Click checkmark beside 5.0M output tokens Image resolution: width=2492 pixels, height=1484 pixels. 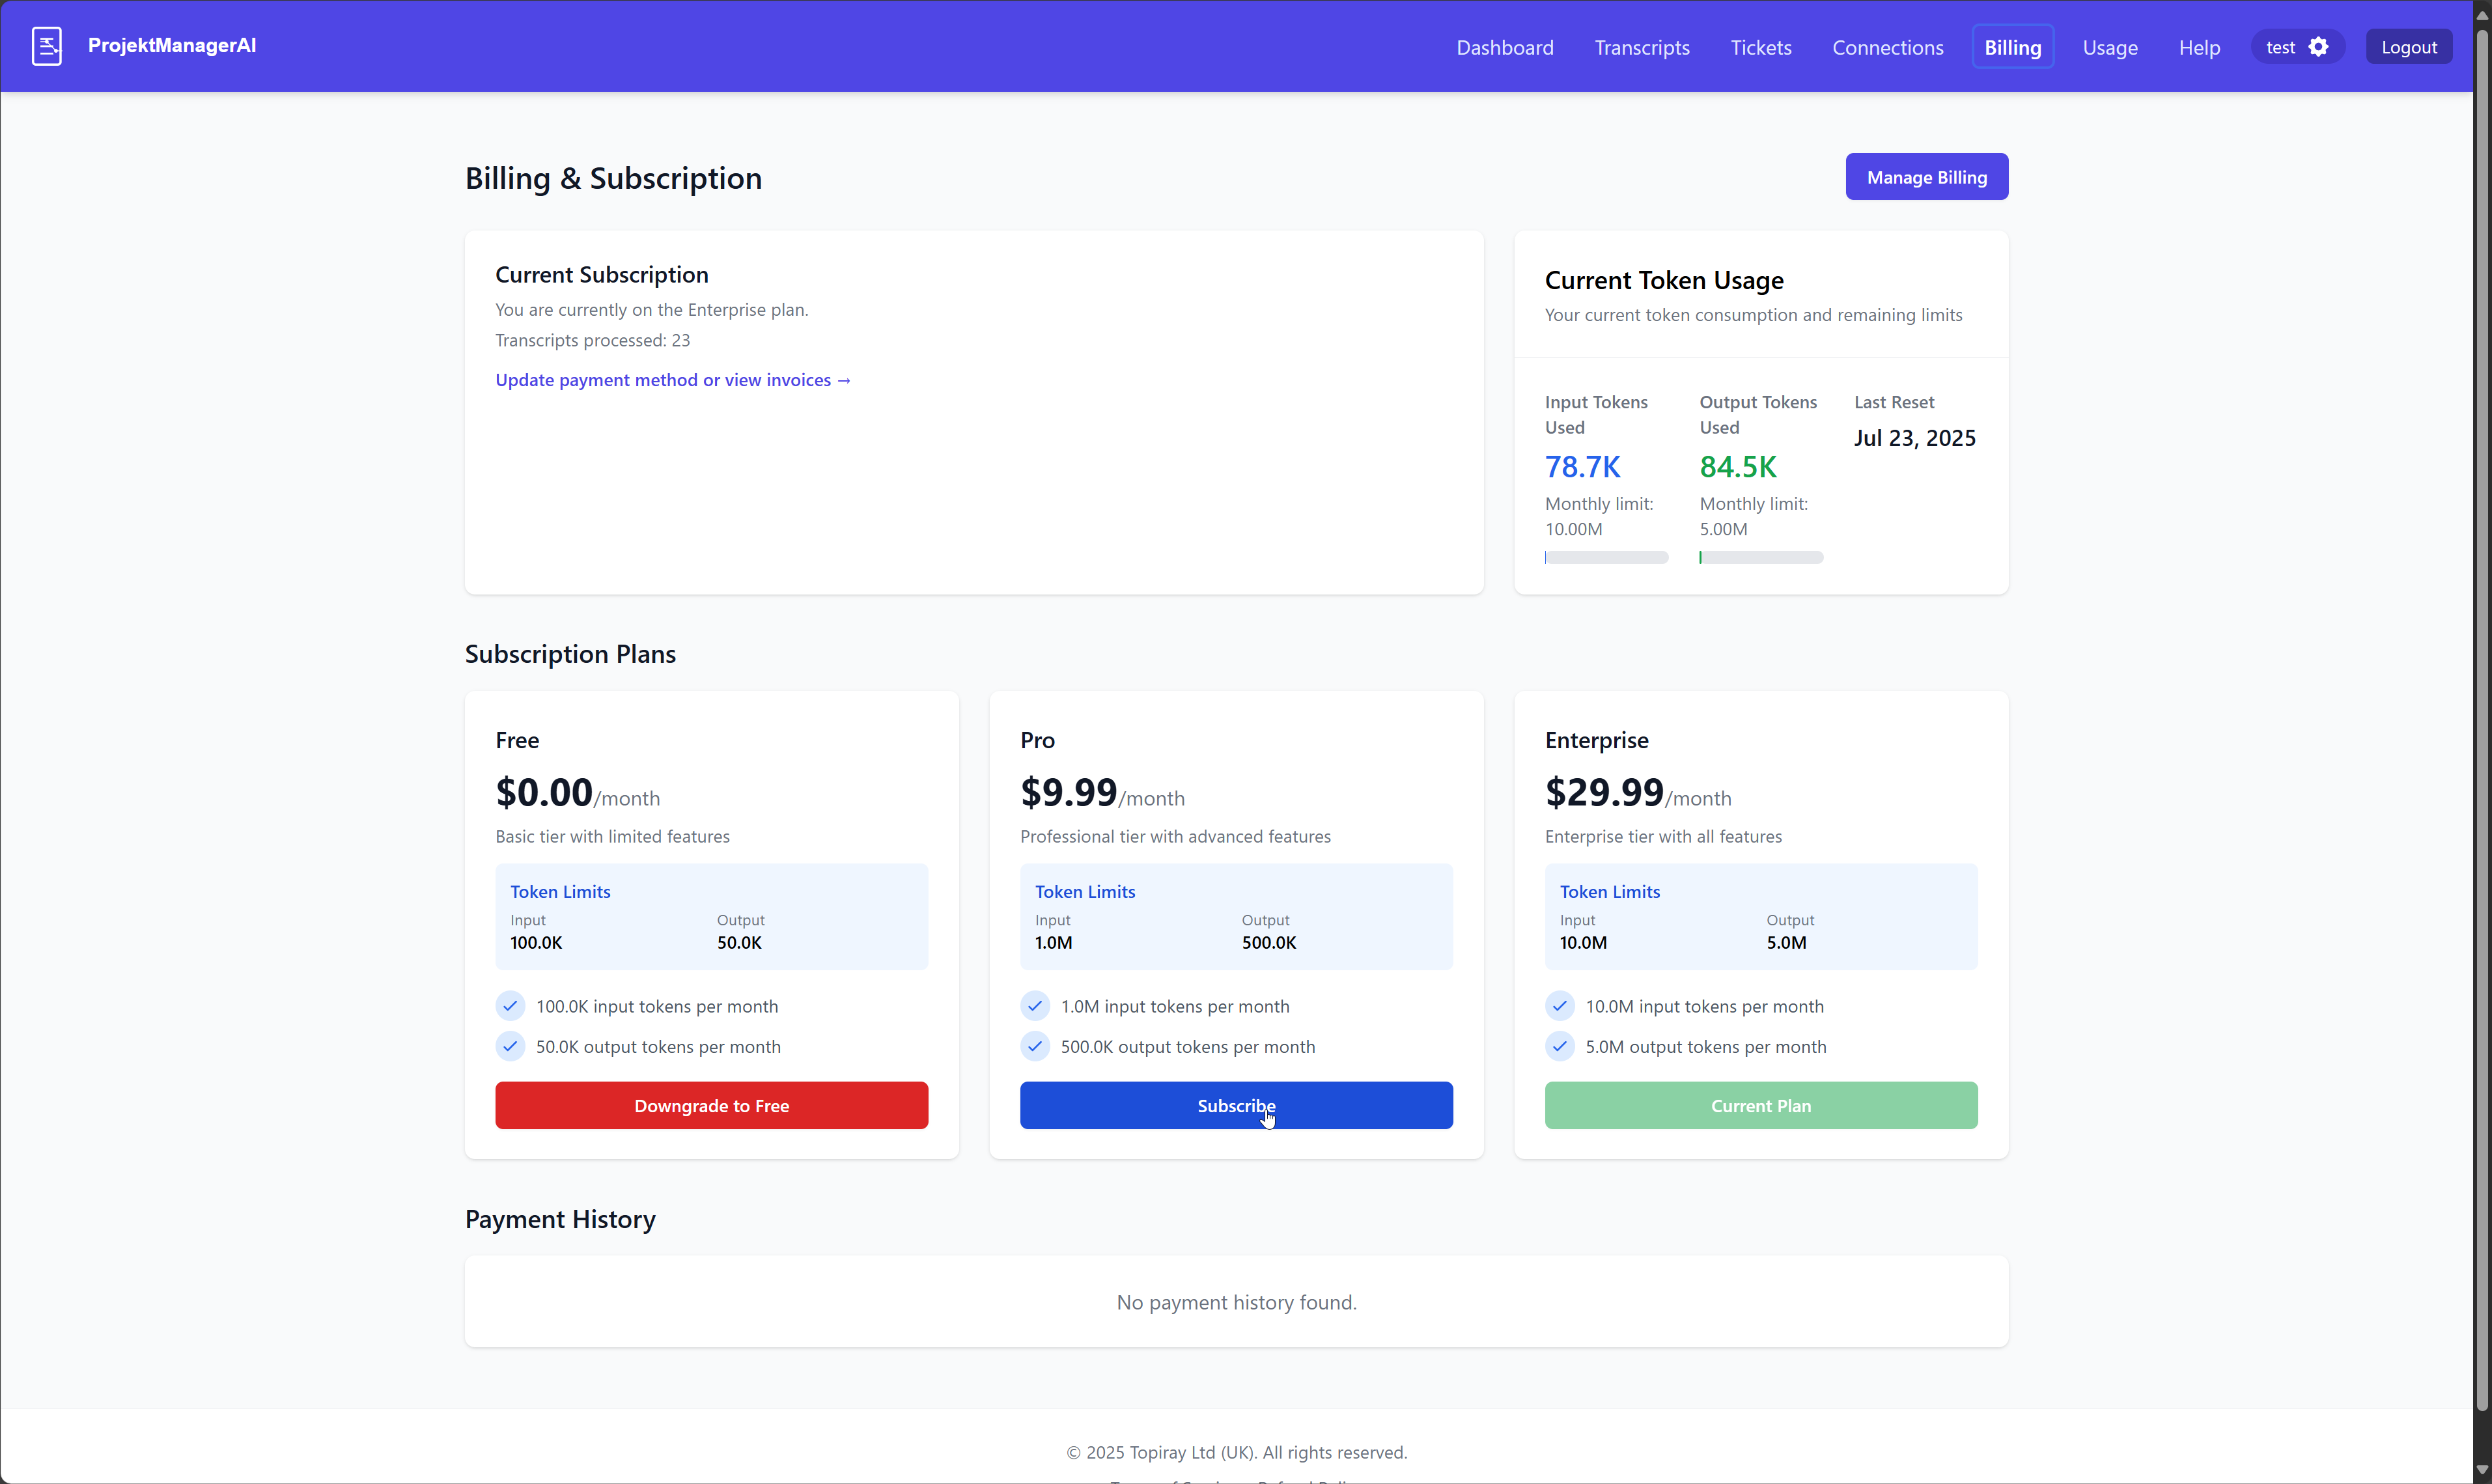pos(1560,1047)
